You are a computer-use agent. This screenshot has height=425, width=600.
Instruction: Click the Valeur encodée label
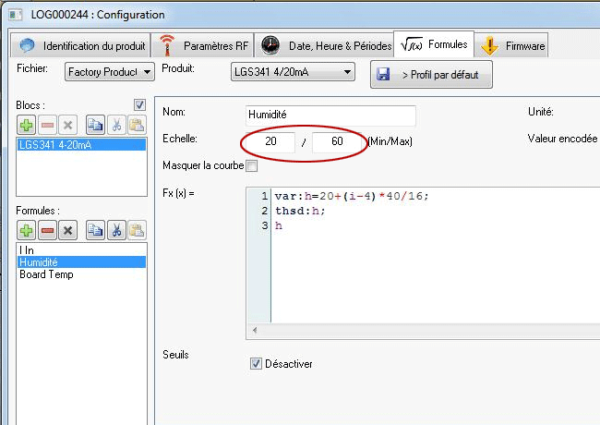point(562,138)
